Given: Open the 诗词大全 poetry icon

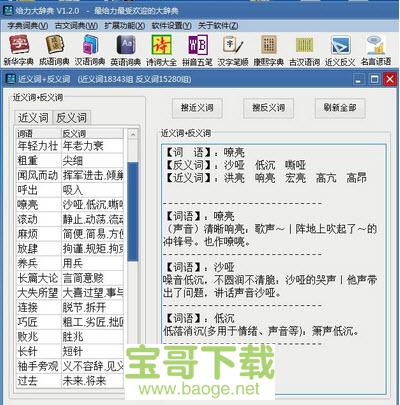Looking at the screenshot, I should pyautogui.click(x=162, y=50).
